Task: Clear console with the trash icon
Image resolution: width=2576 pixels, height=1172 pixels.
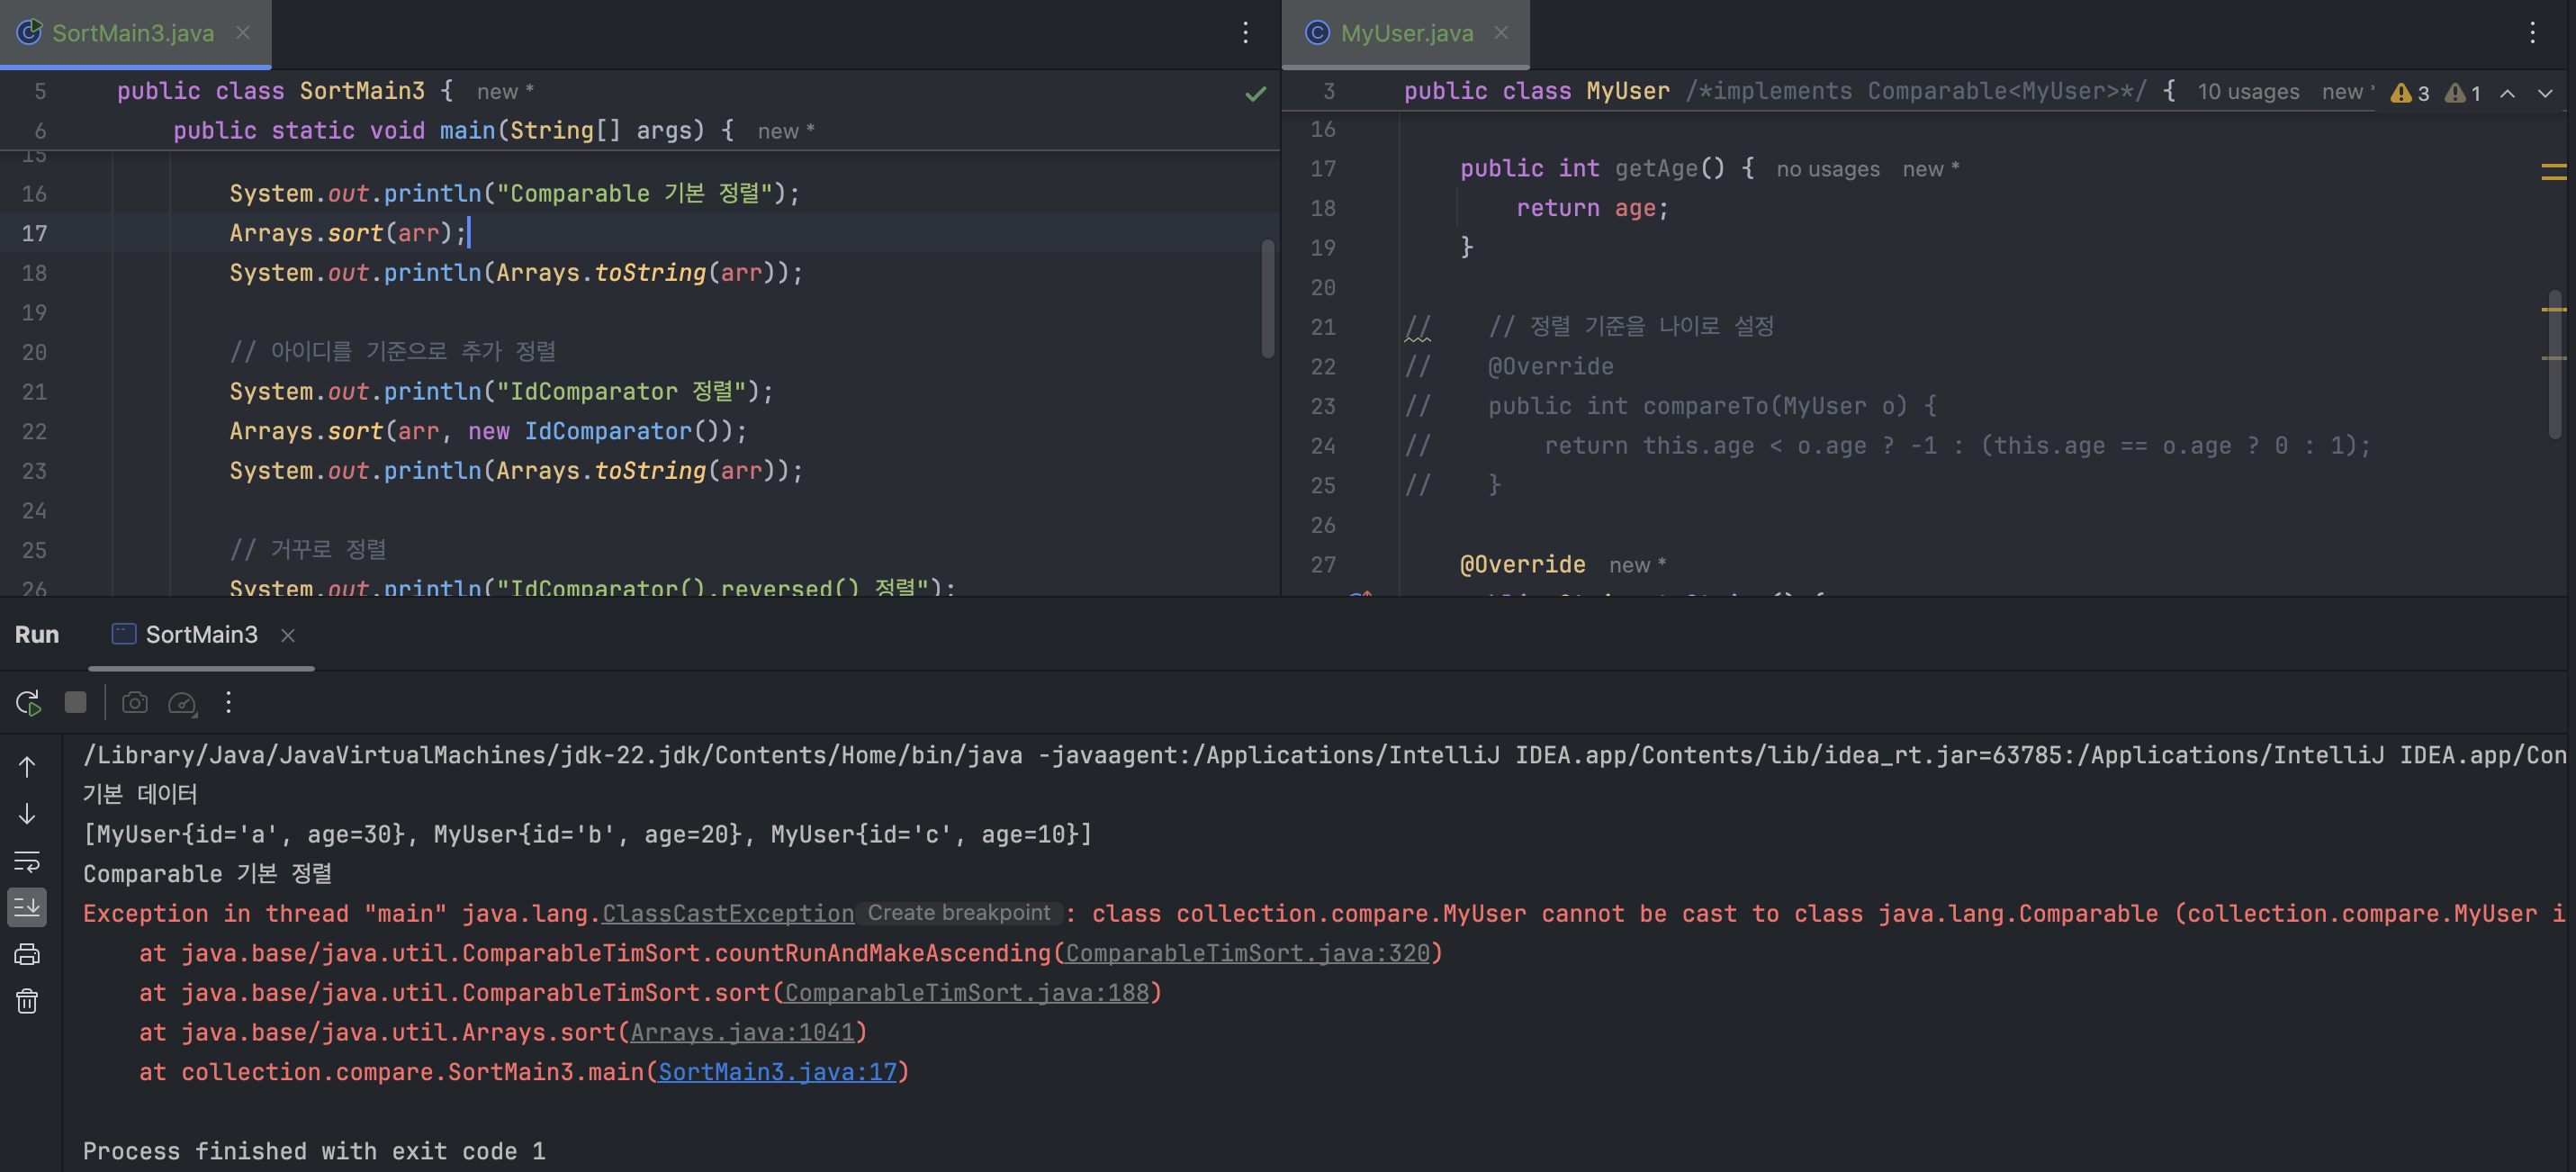Action: [27, 1001]
